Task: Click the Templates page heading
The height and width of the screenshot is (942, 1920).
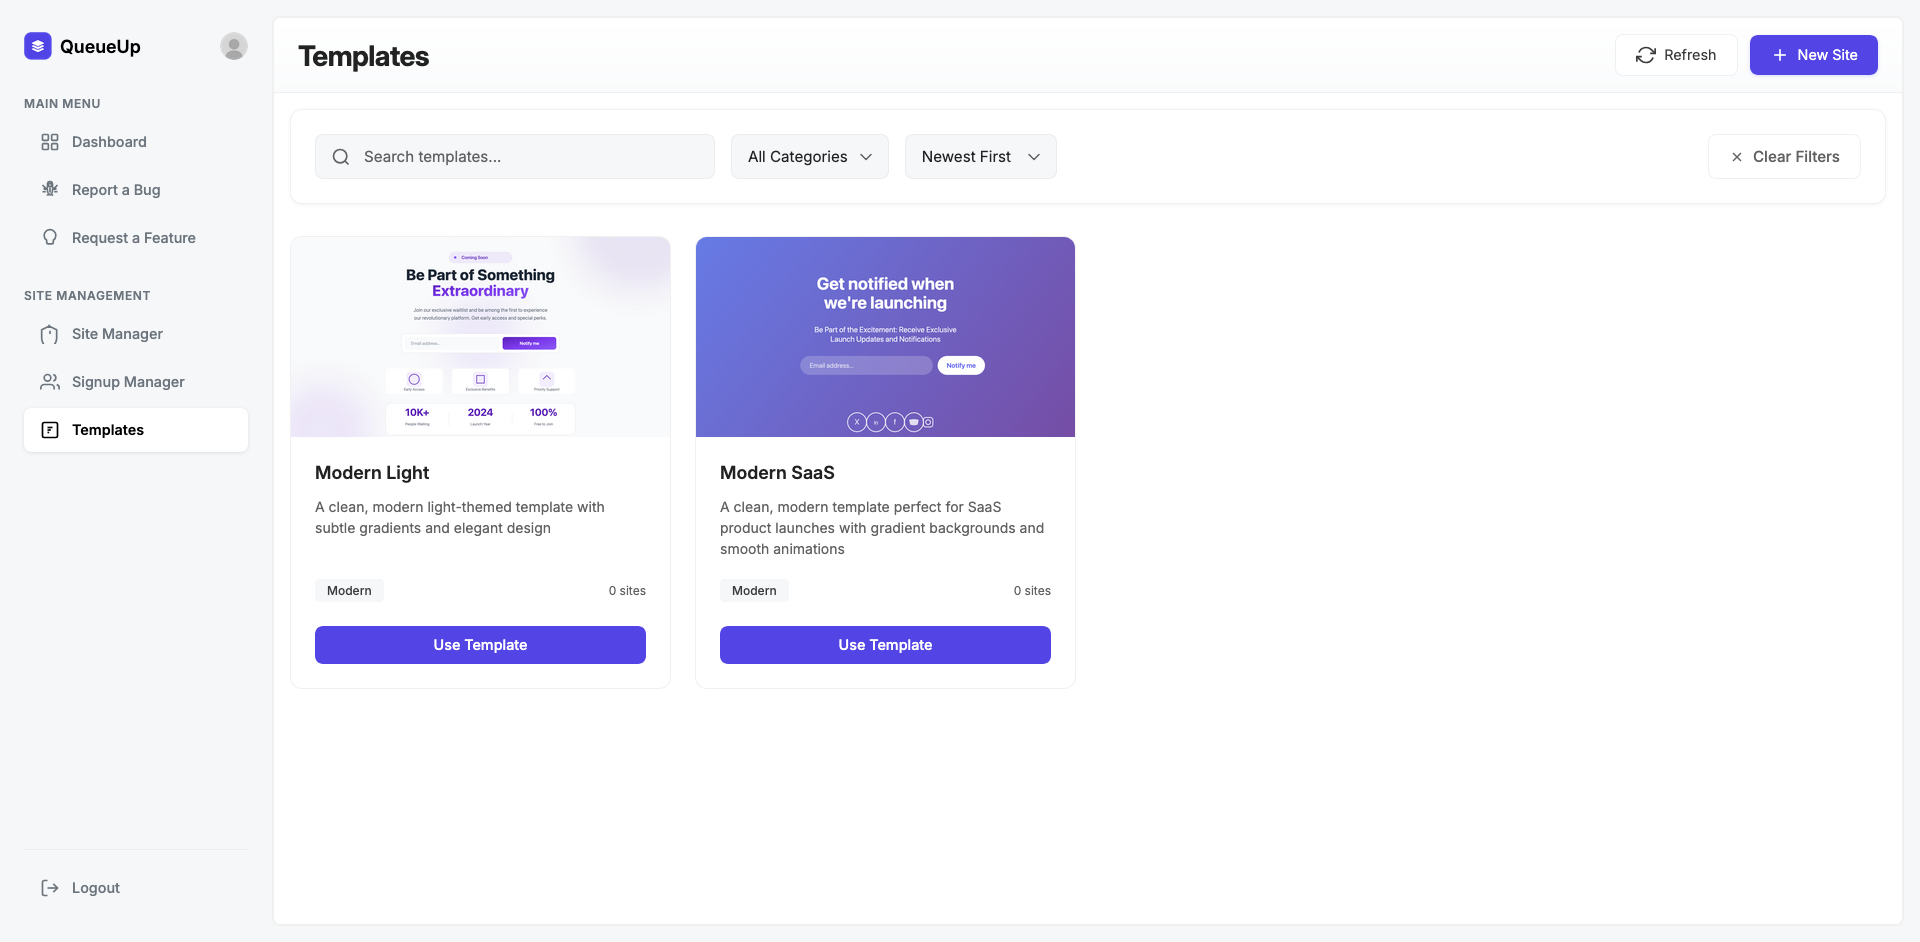Action: (363, 56)
